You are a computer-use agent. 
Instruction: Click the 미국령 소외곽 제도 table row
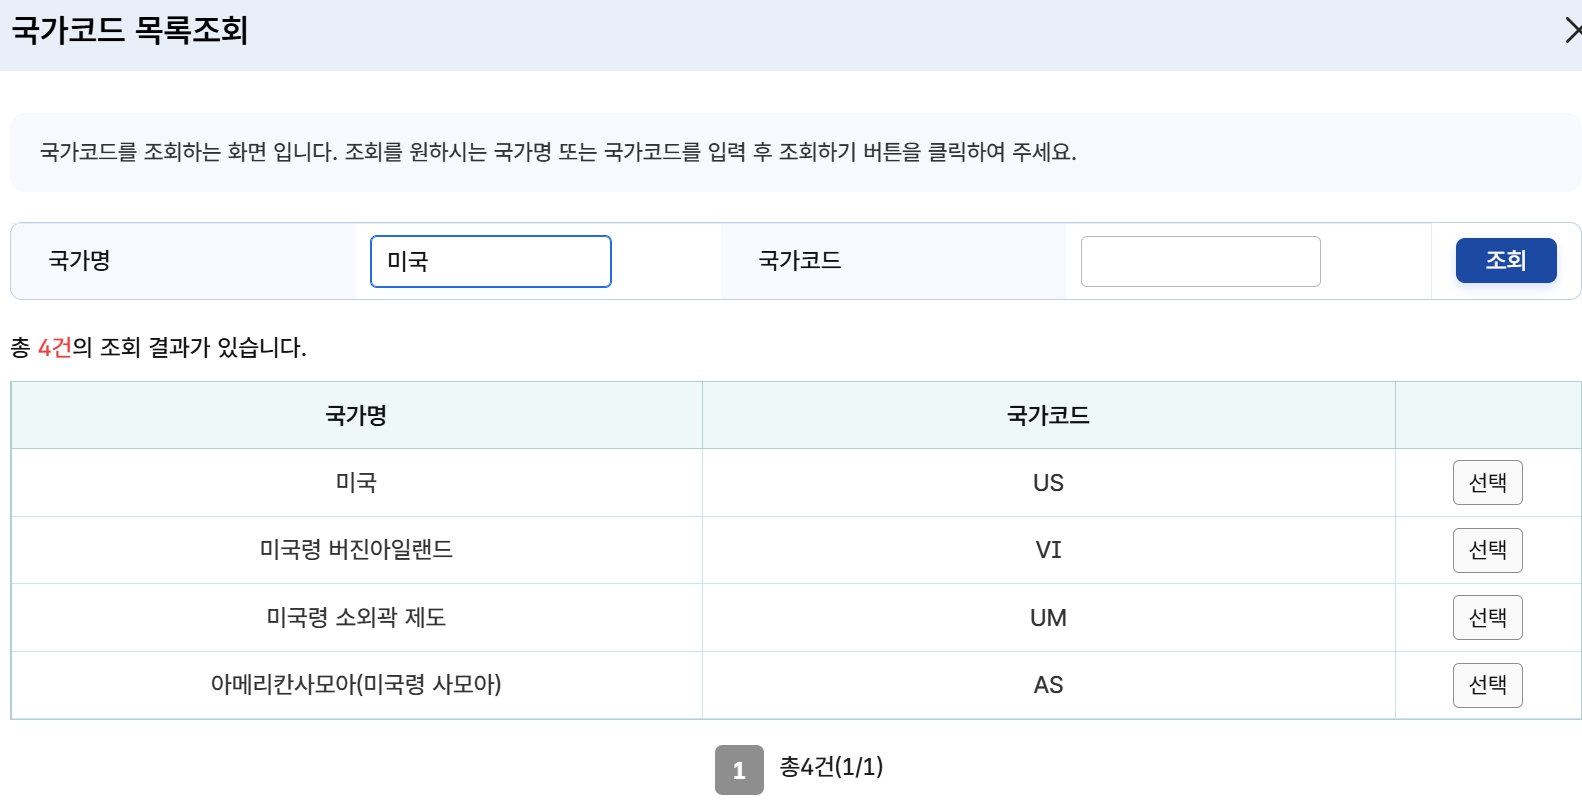(355, 617)
